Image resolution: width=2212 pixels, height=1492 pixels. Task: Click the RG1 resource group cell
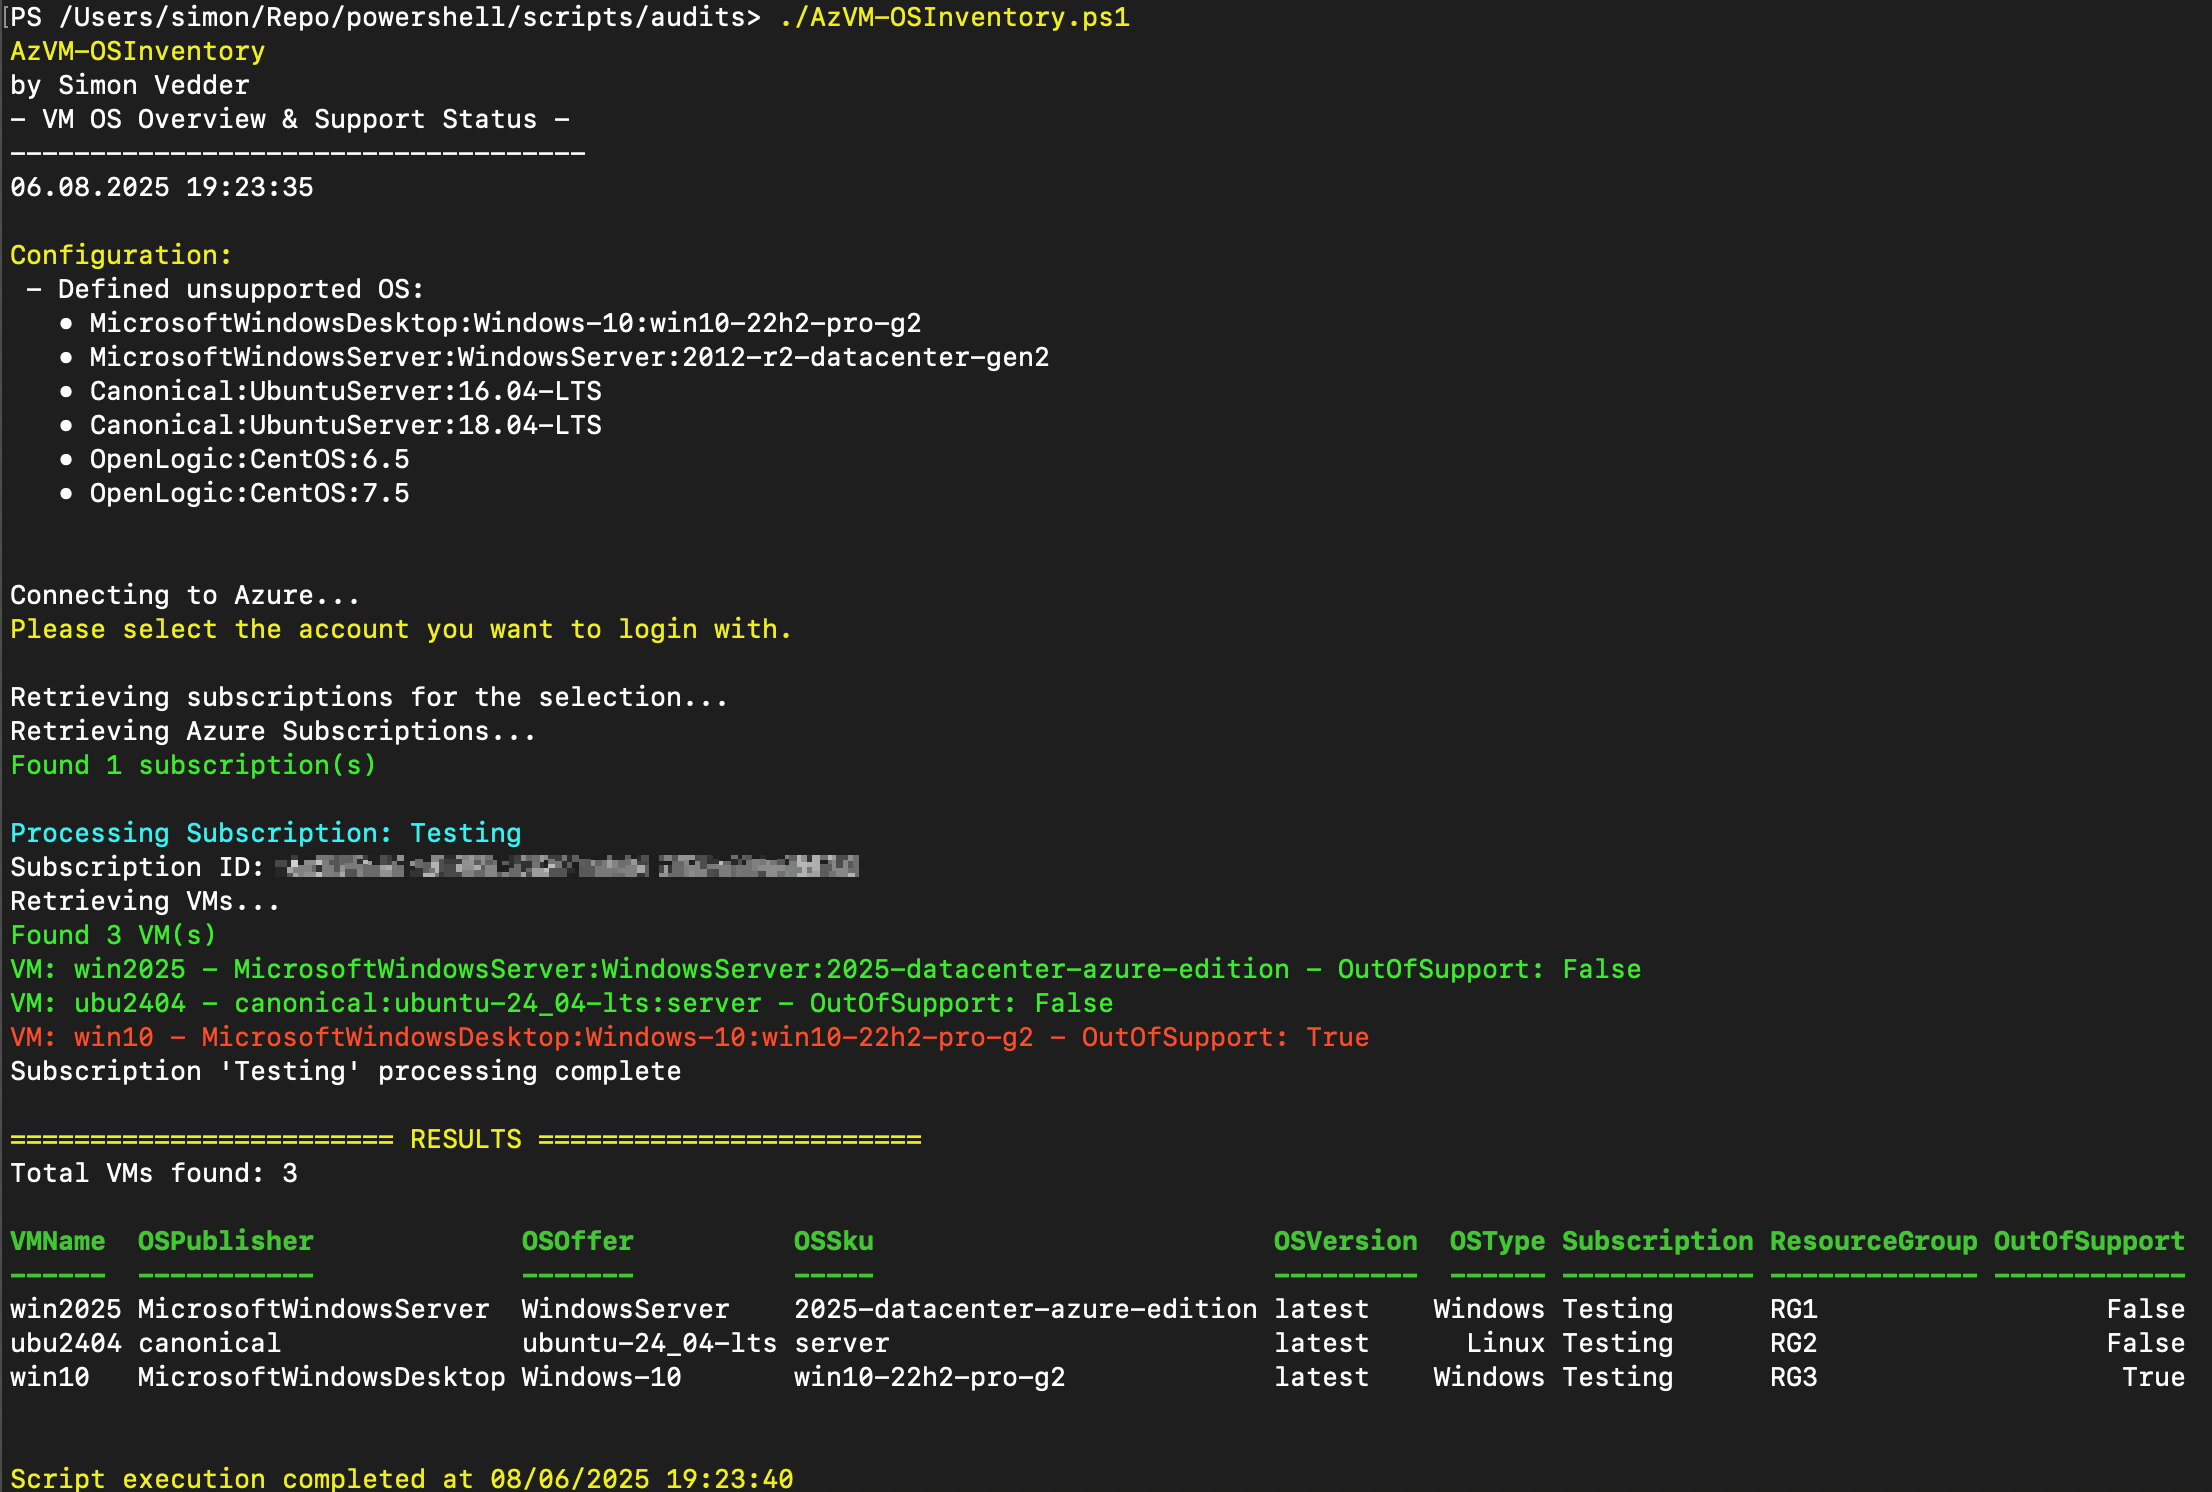(x=1794, y=1309)
